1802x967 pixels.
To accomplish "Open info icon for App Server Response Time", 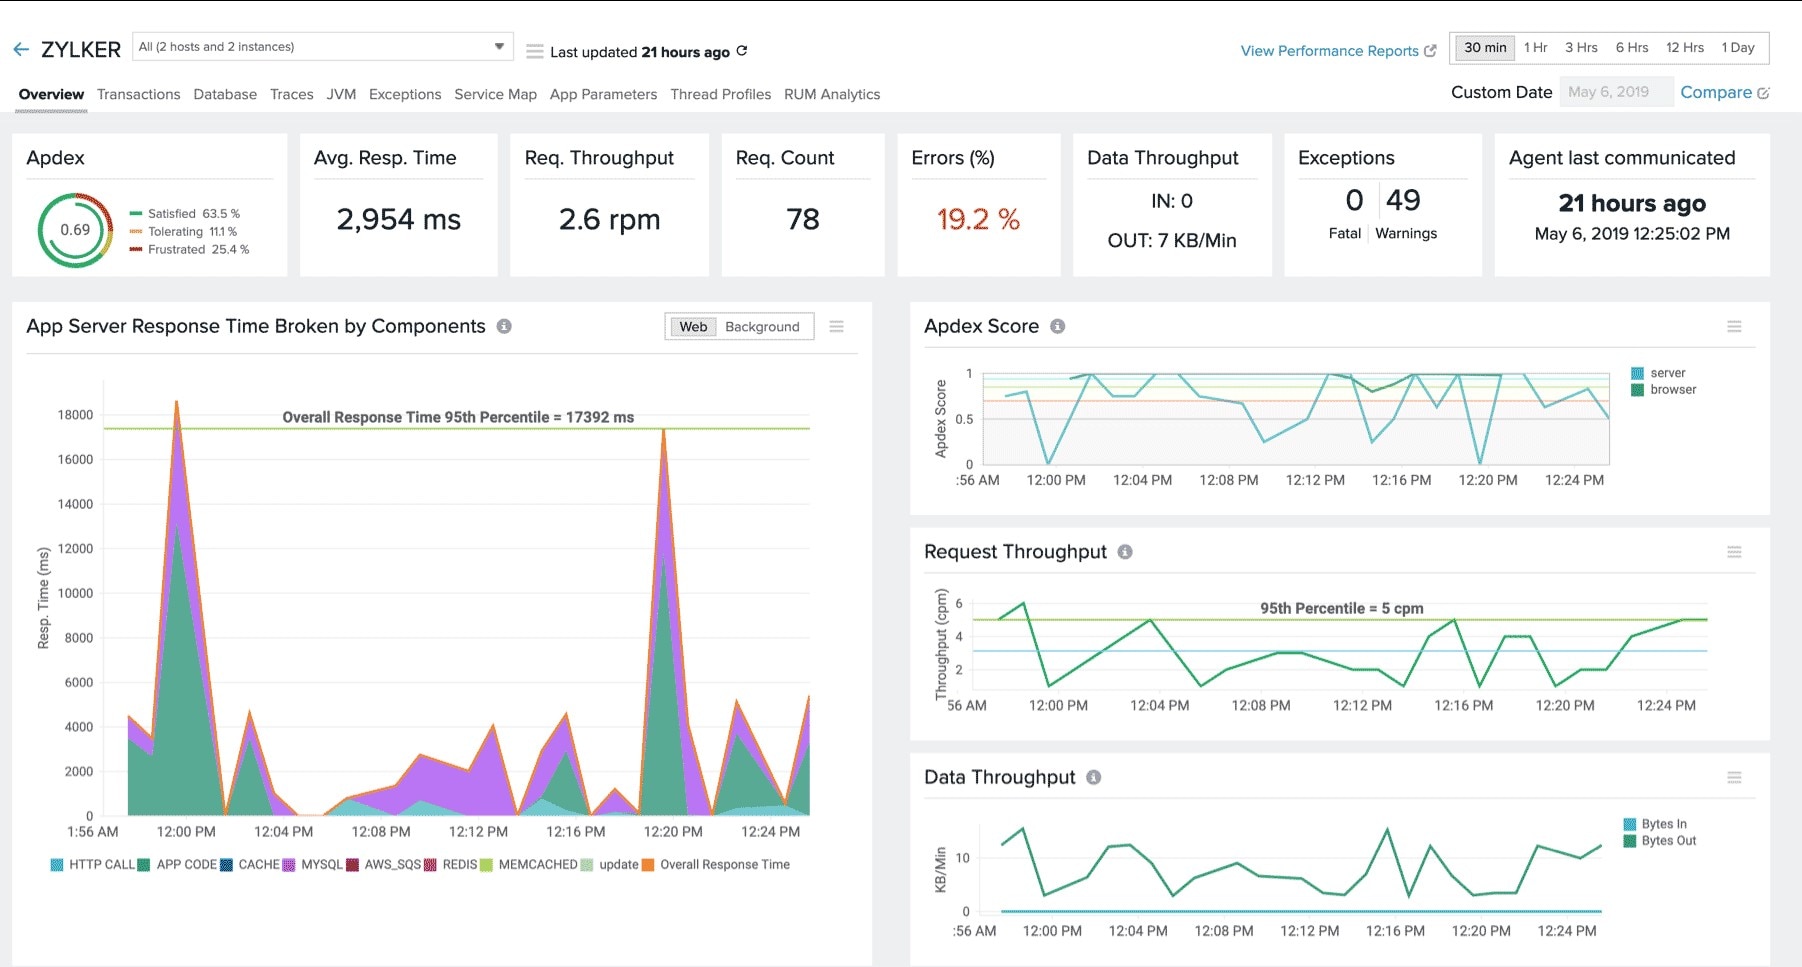I will [504, 326].
